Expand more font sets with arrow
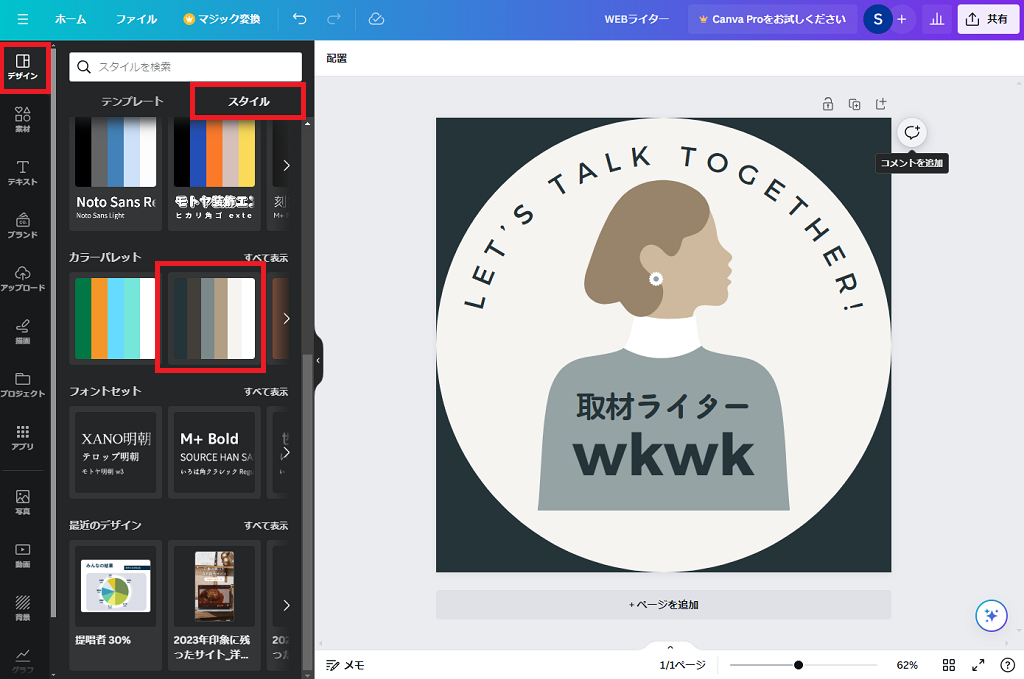1024x679 pixels. pyautogui.click(x=287, y=452)
